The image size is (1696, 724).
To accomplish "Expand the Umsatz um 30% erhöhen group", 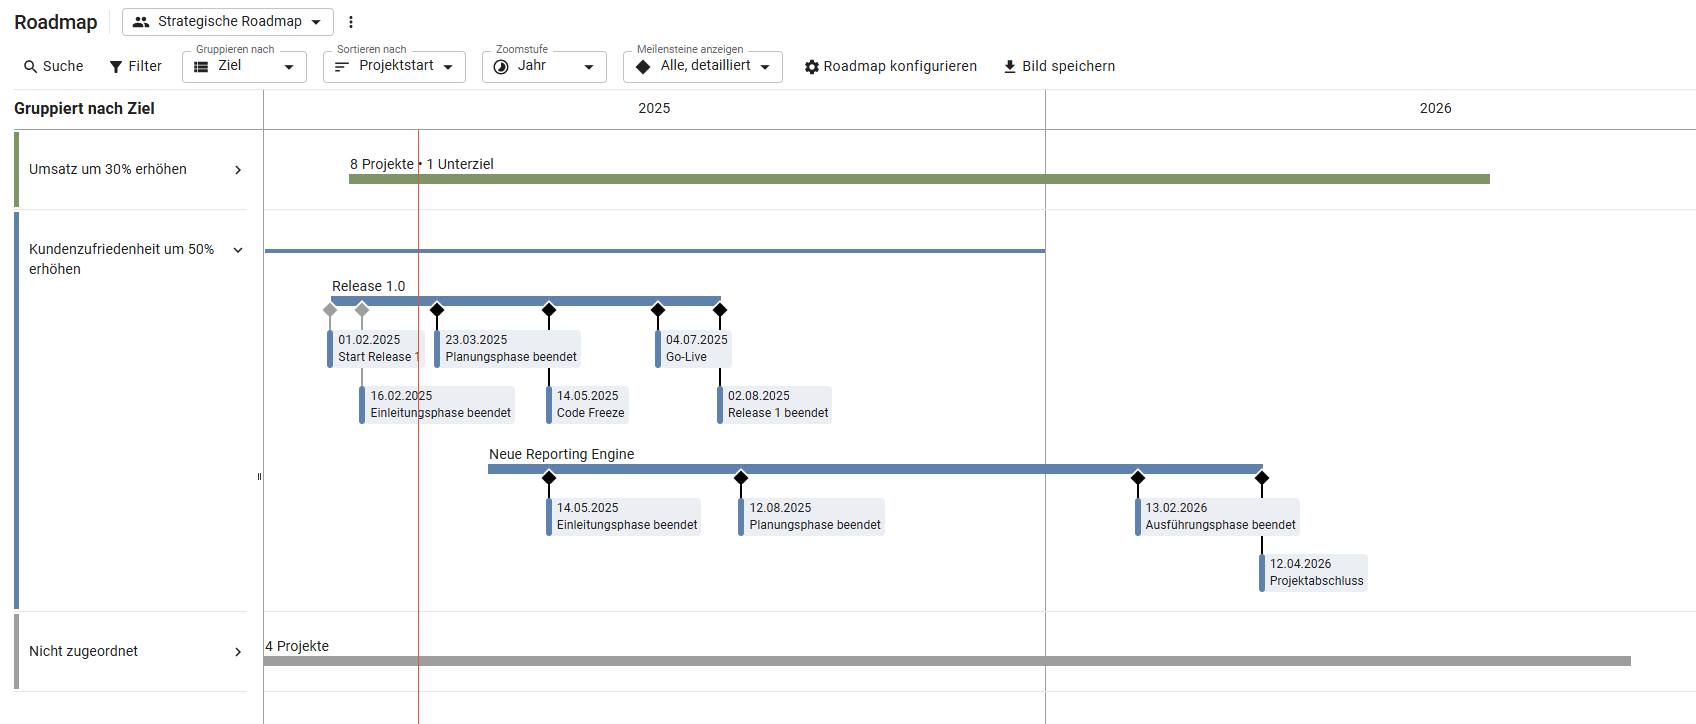I will 238,170.
